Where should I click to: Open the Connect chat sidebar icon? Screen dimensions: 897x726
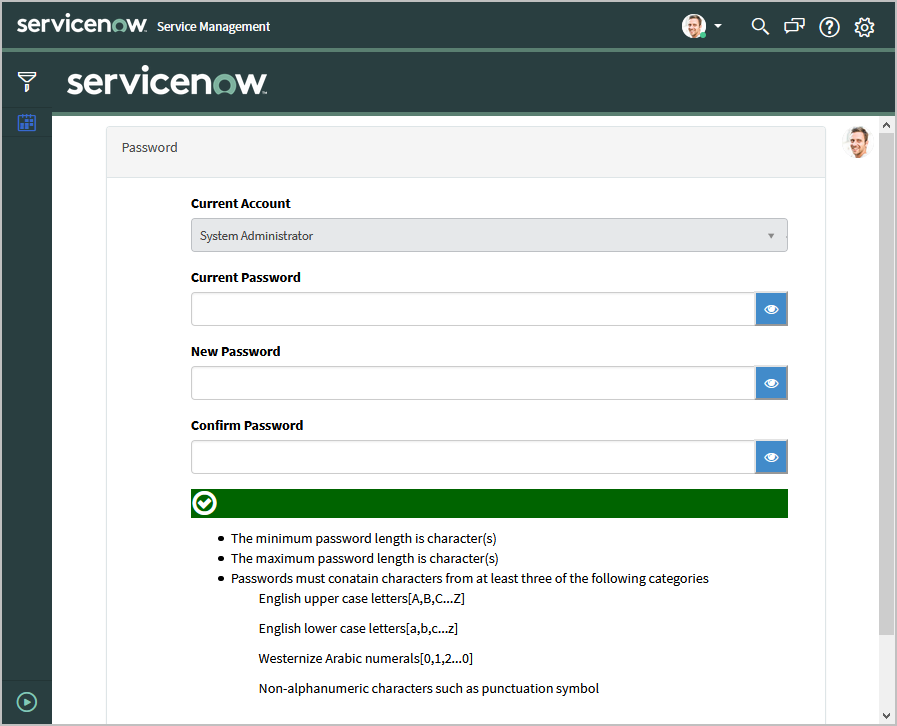(795, 27)
